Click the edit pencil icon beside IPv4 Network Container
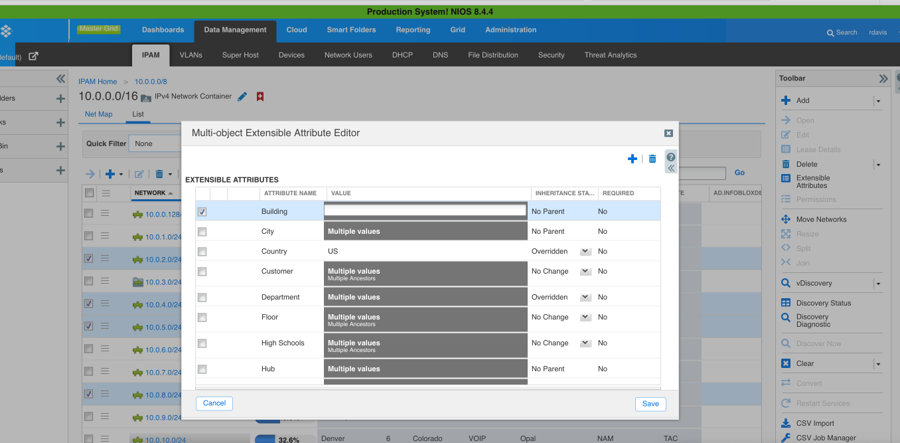This screenshot has height=443, width=900. coord(242,97)
